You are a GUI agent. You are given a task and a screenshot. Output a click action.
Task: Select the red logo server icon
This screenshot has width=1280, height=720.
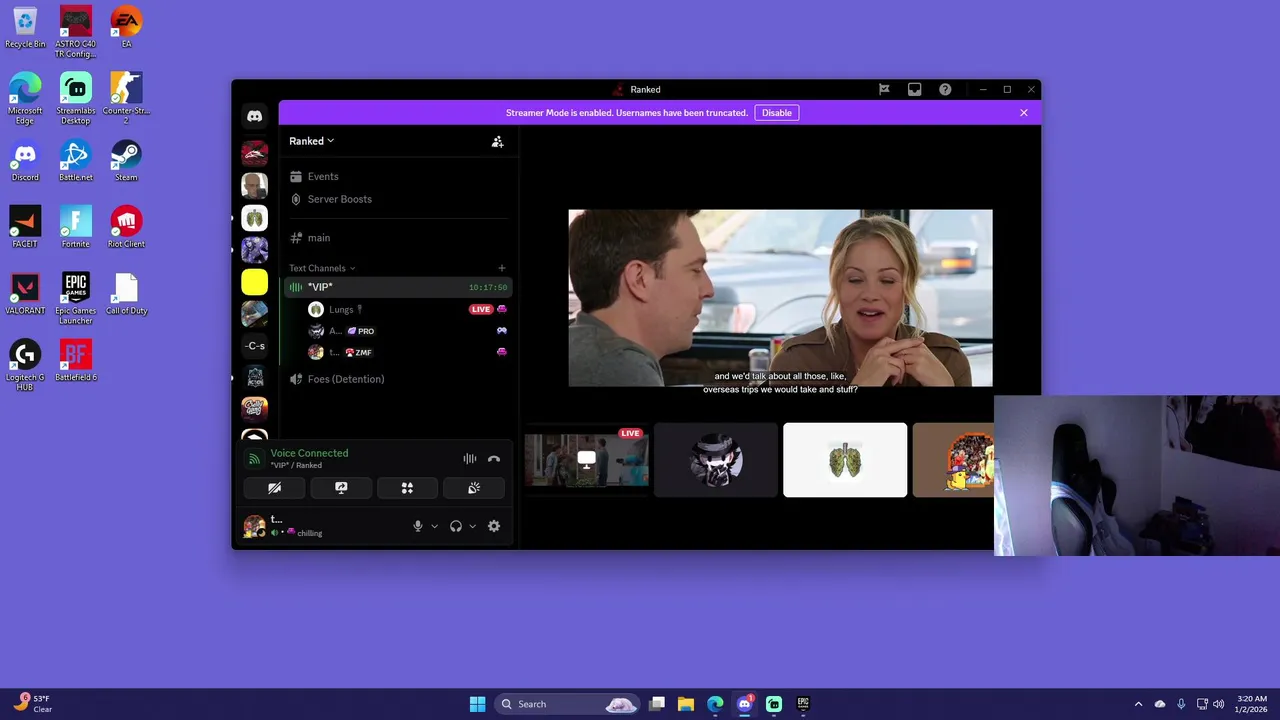pyautogui.click(x=255, y=153)
